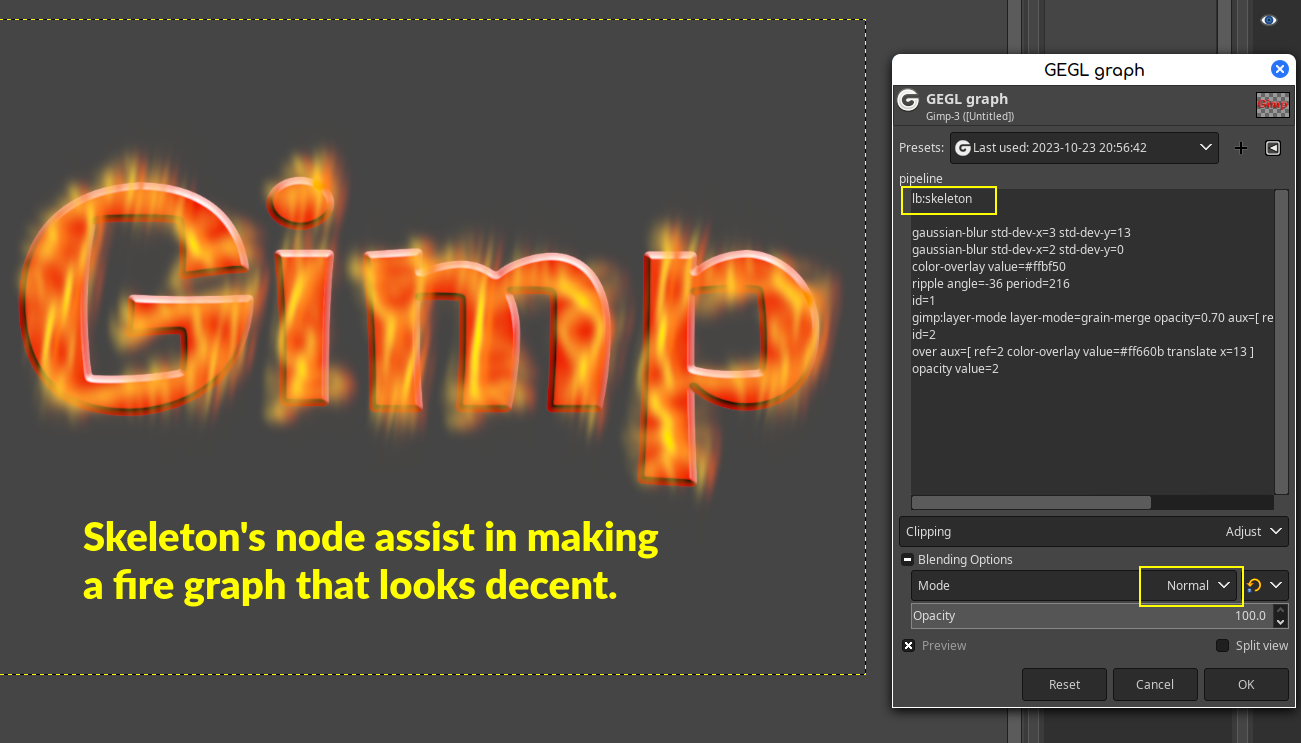
Task: Enable the Split view checkbox
Action: coord(1222,646)
